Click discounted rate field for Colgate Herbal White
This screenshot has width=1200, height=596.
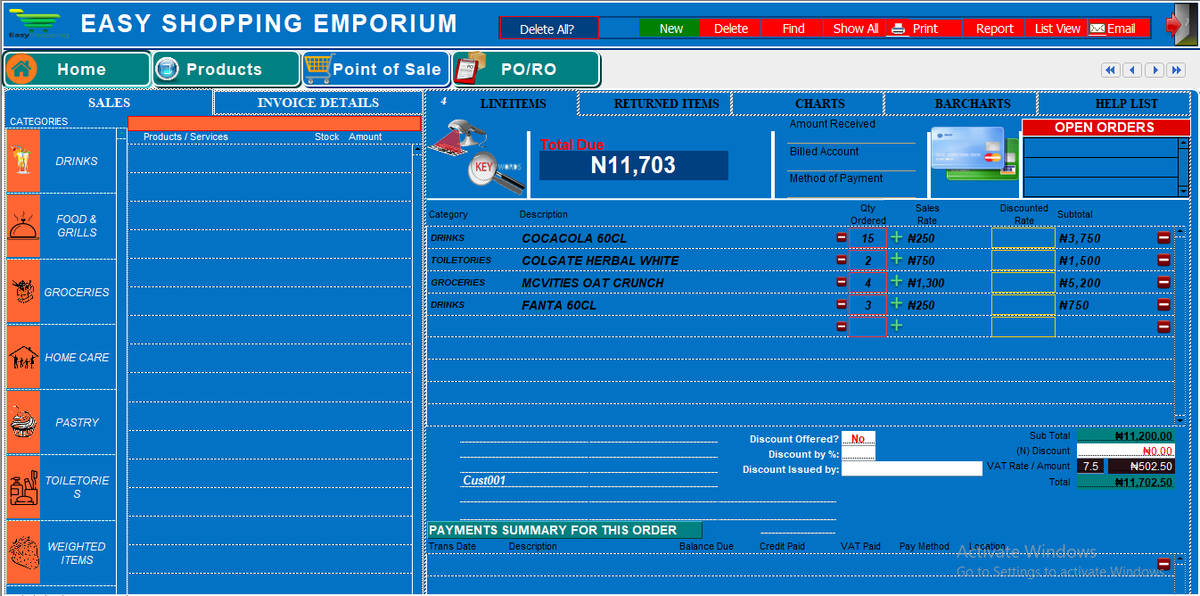pos(1023,260)
